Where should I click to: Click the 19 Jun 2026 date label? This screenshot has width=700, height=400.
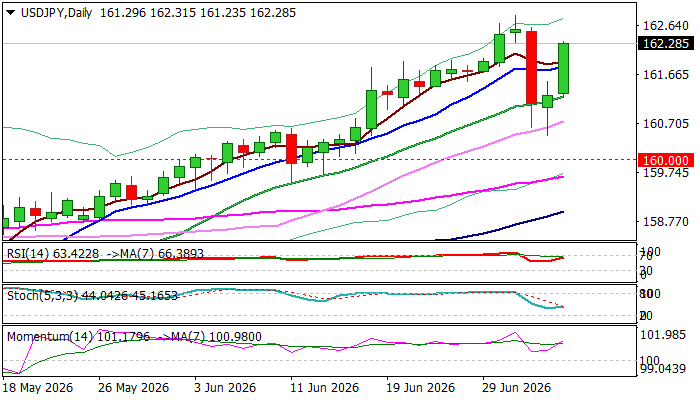[x=421, y=387]
